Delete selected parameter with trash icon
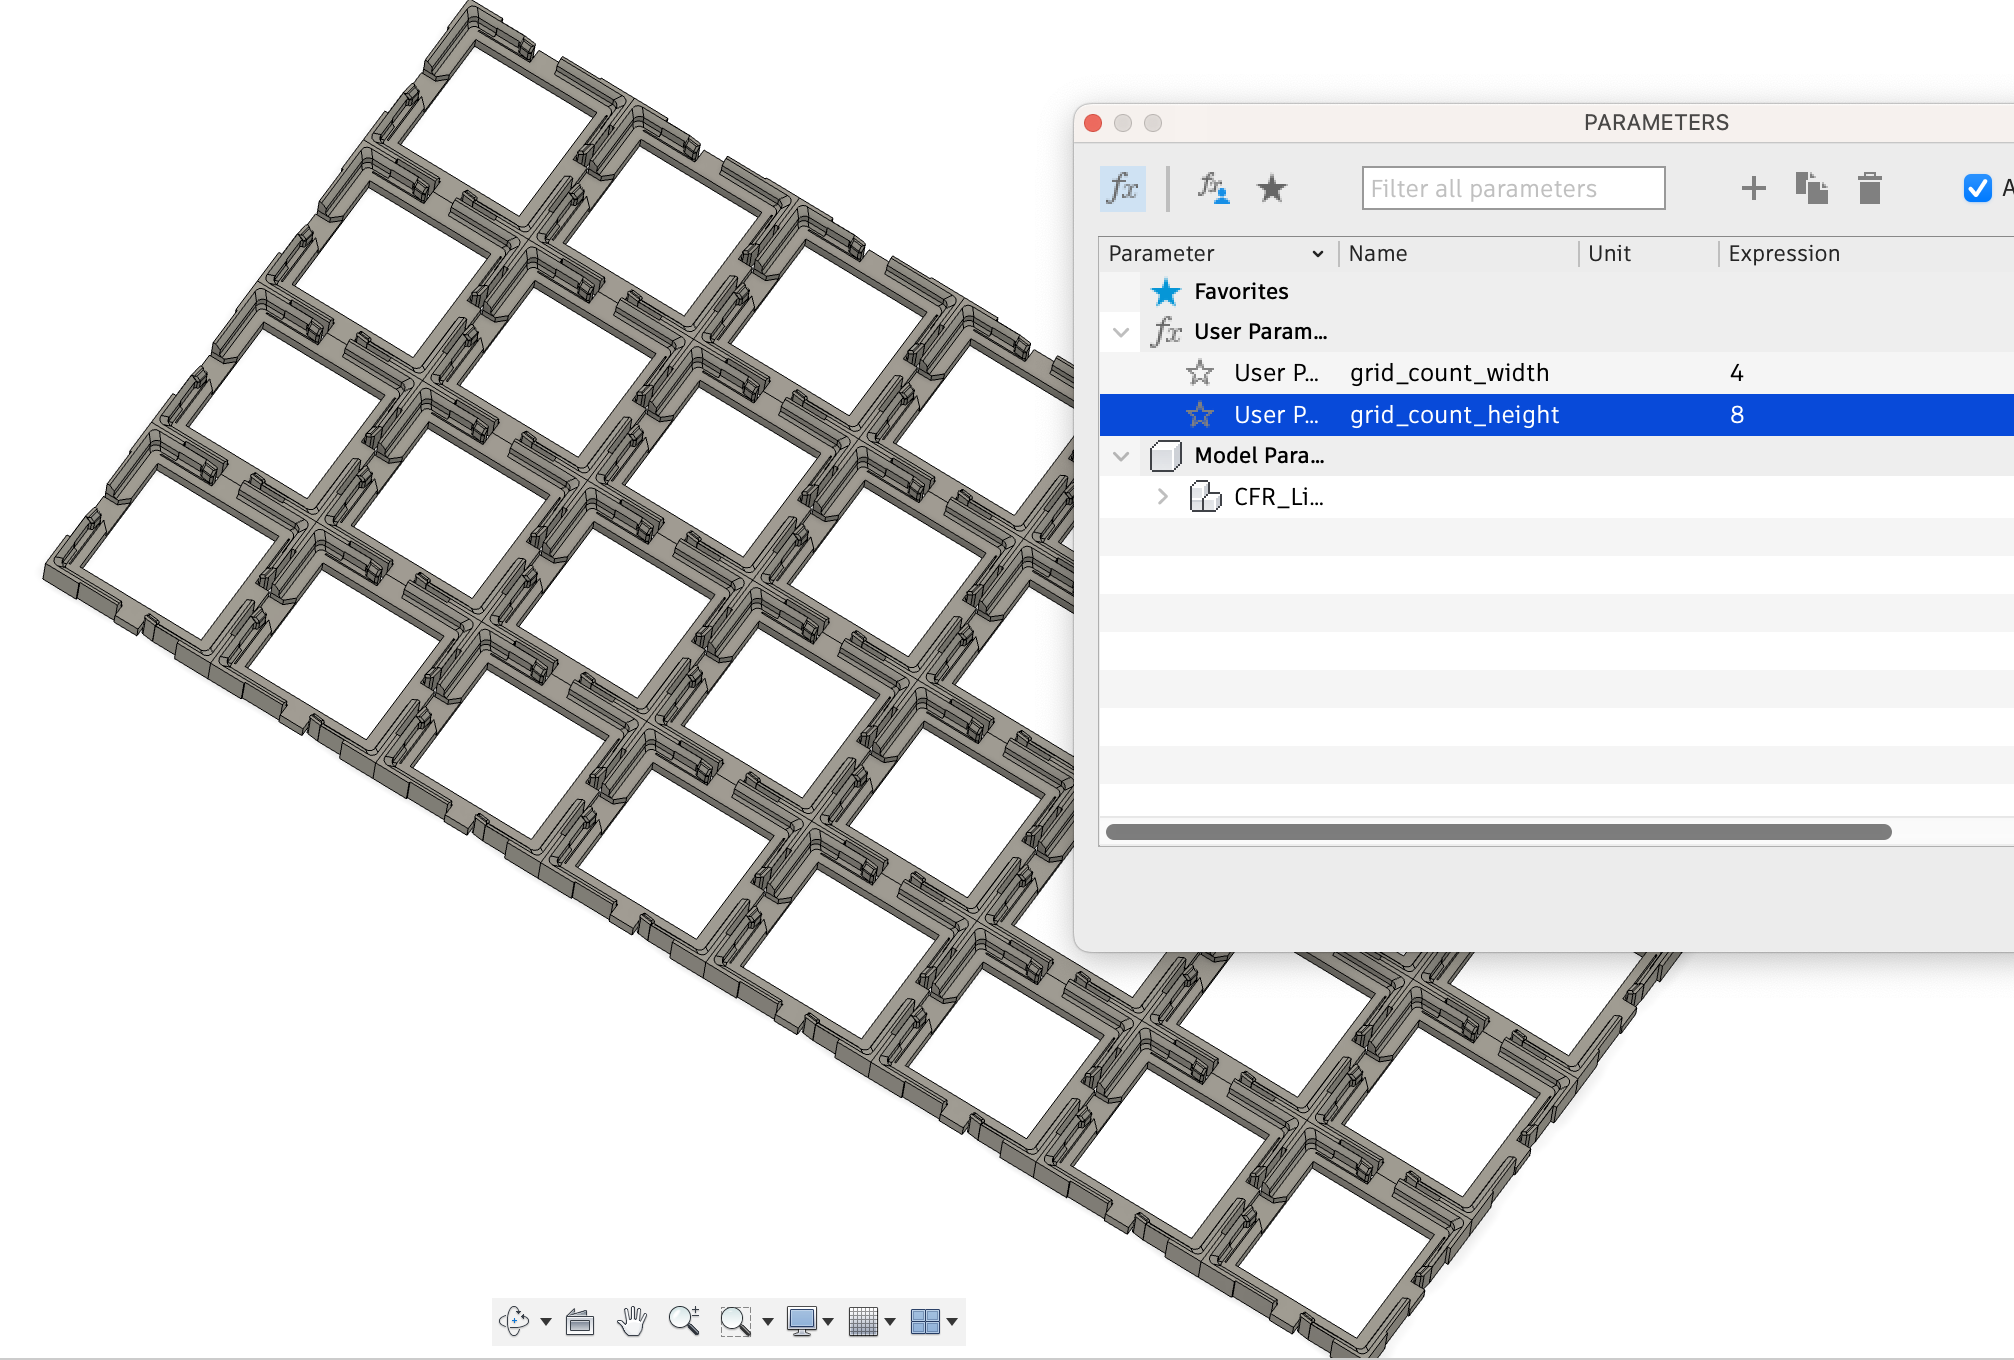Image resolution: width=2014 pixels, height=1360 pixels. [1869, 188]
